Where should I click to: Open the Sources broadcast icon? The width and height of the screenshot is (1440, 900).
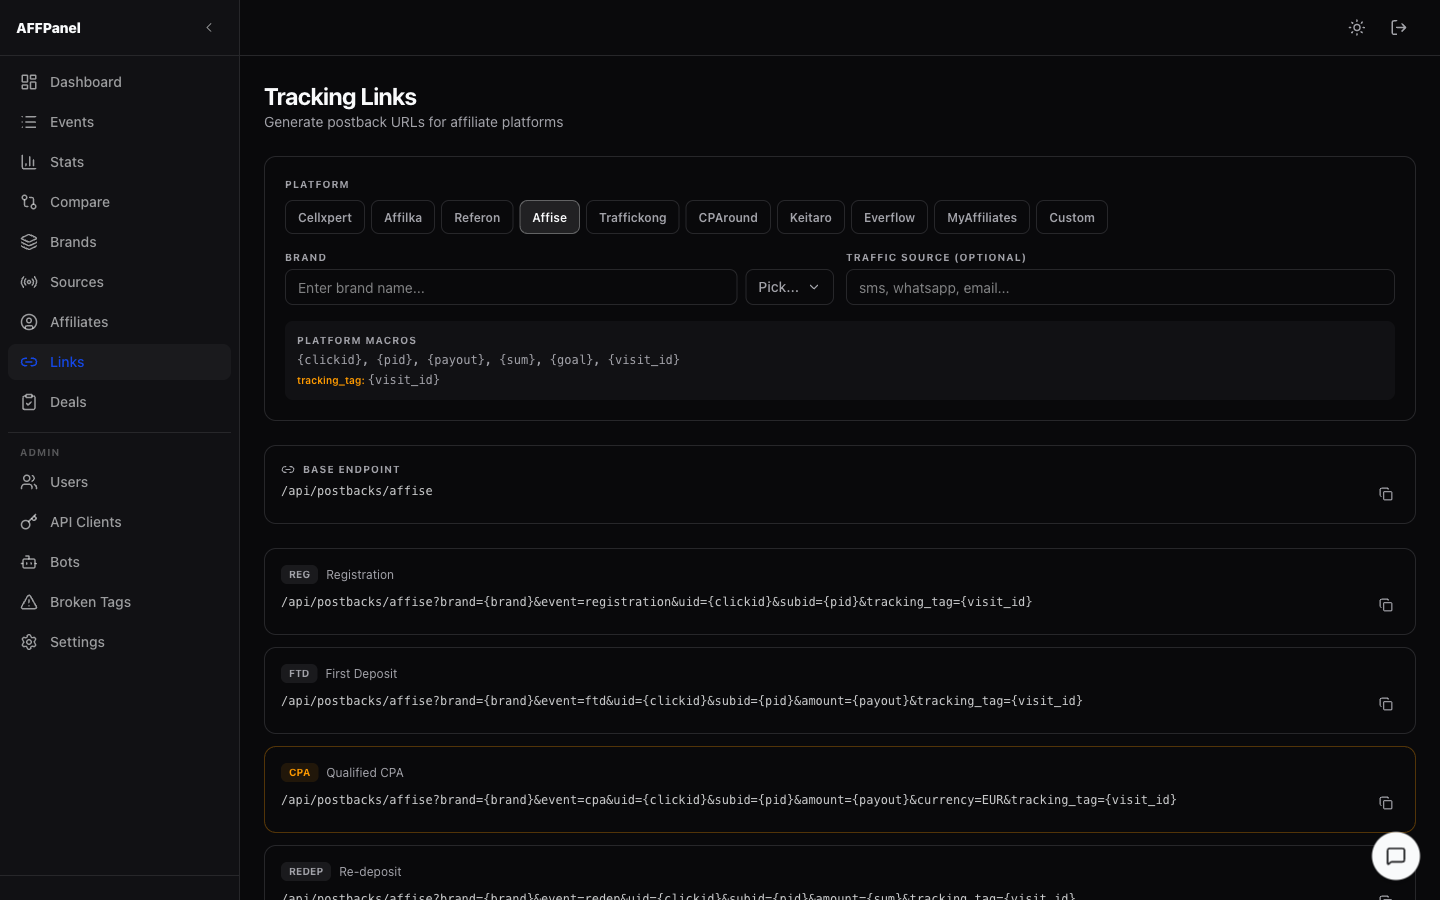[x=28, y=282]
